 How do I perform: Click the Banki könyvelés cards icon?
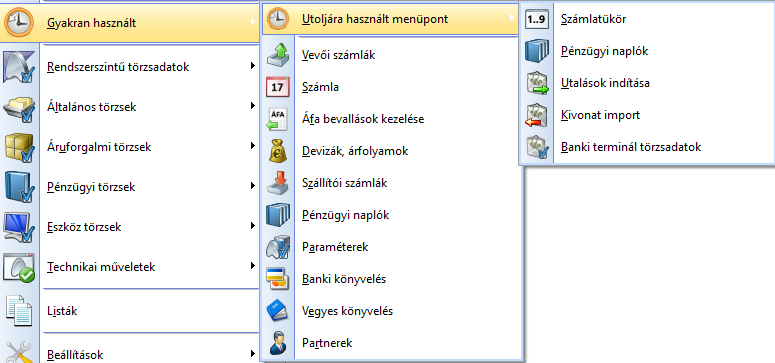[278, 279]
